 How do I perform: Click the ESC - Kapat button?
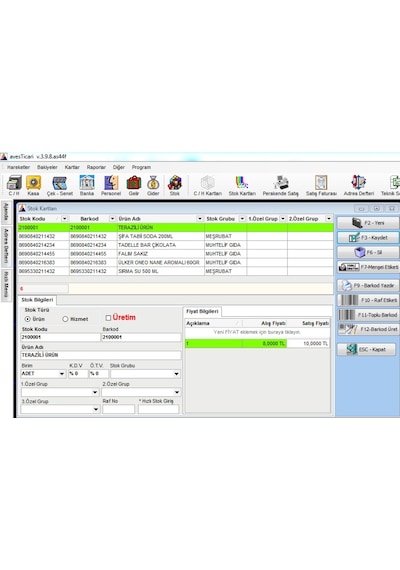pos(366,349)
